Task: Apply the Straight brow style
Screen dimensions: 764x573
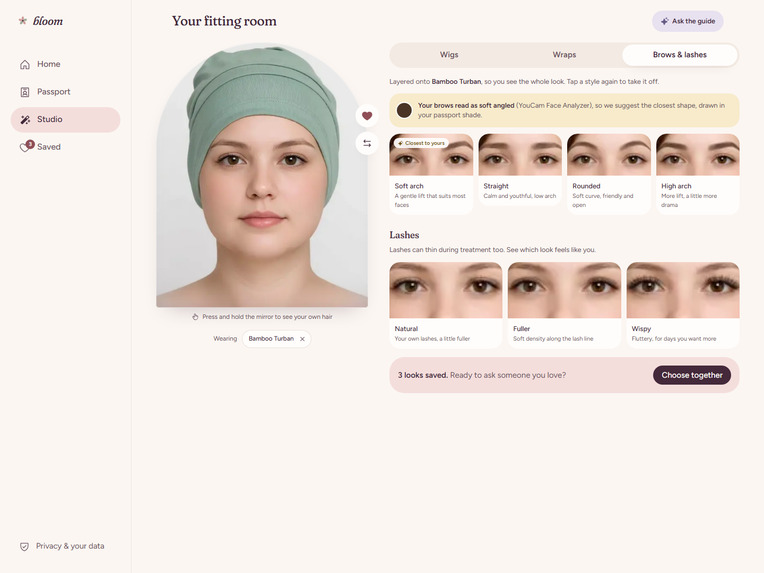Action: tap(520, 170)
